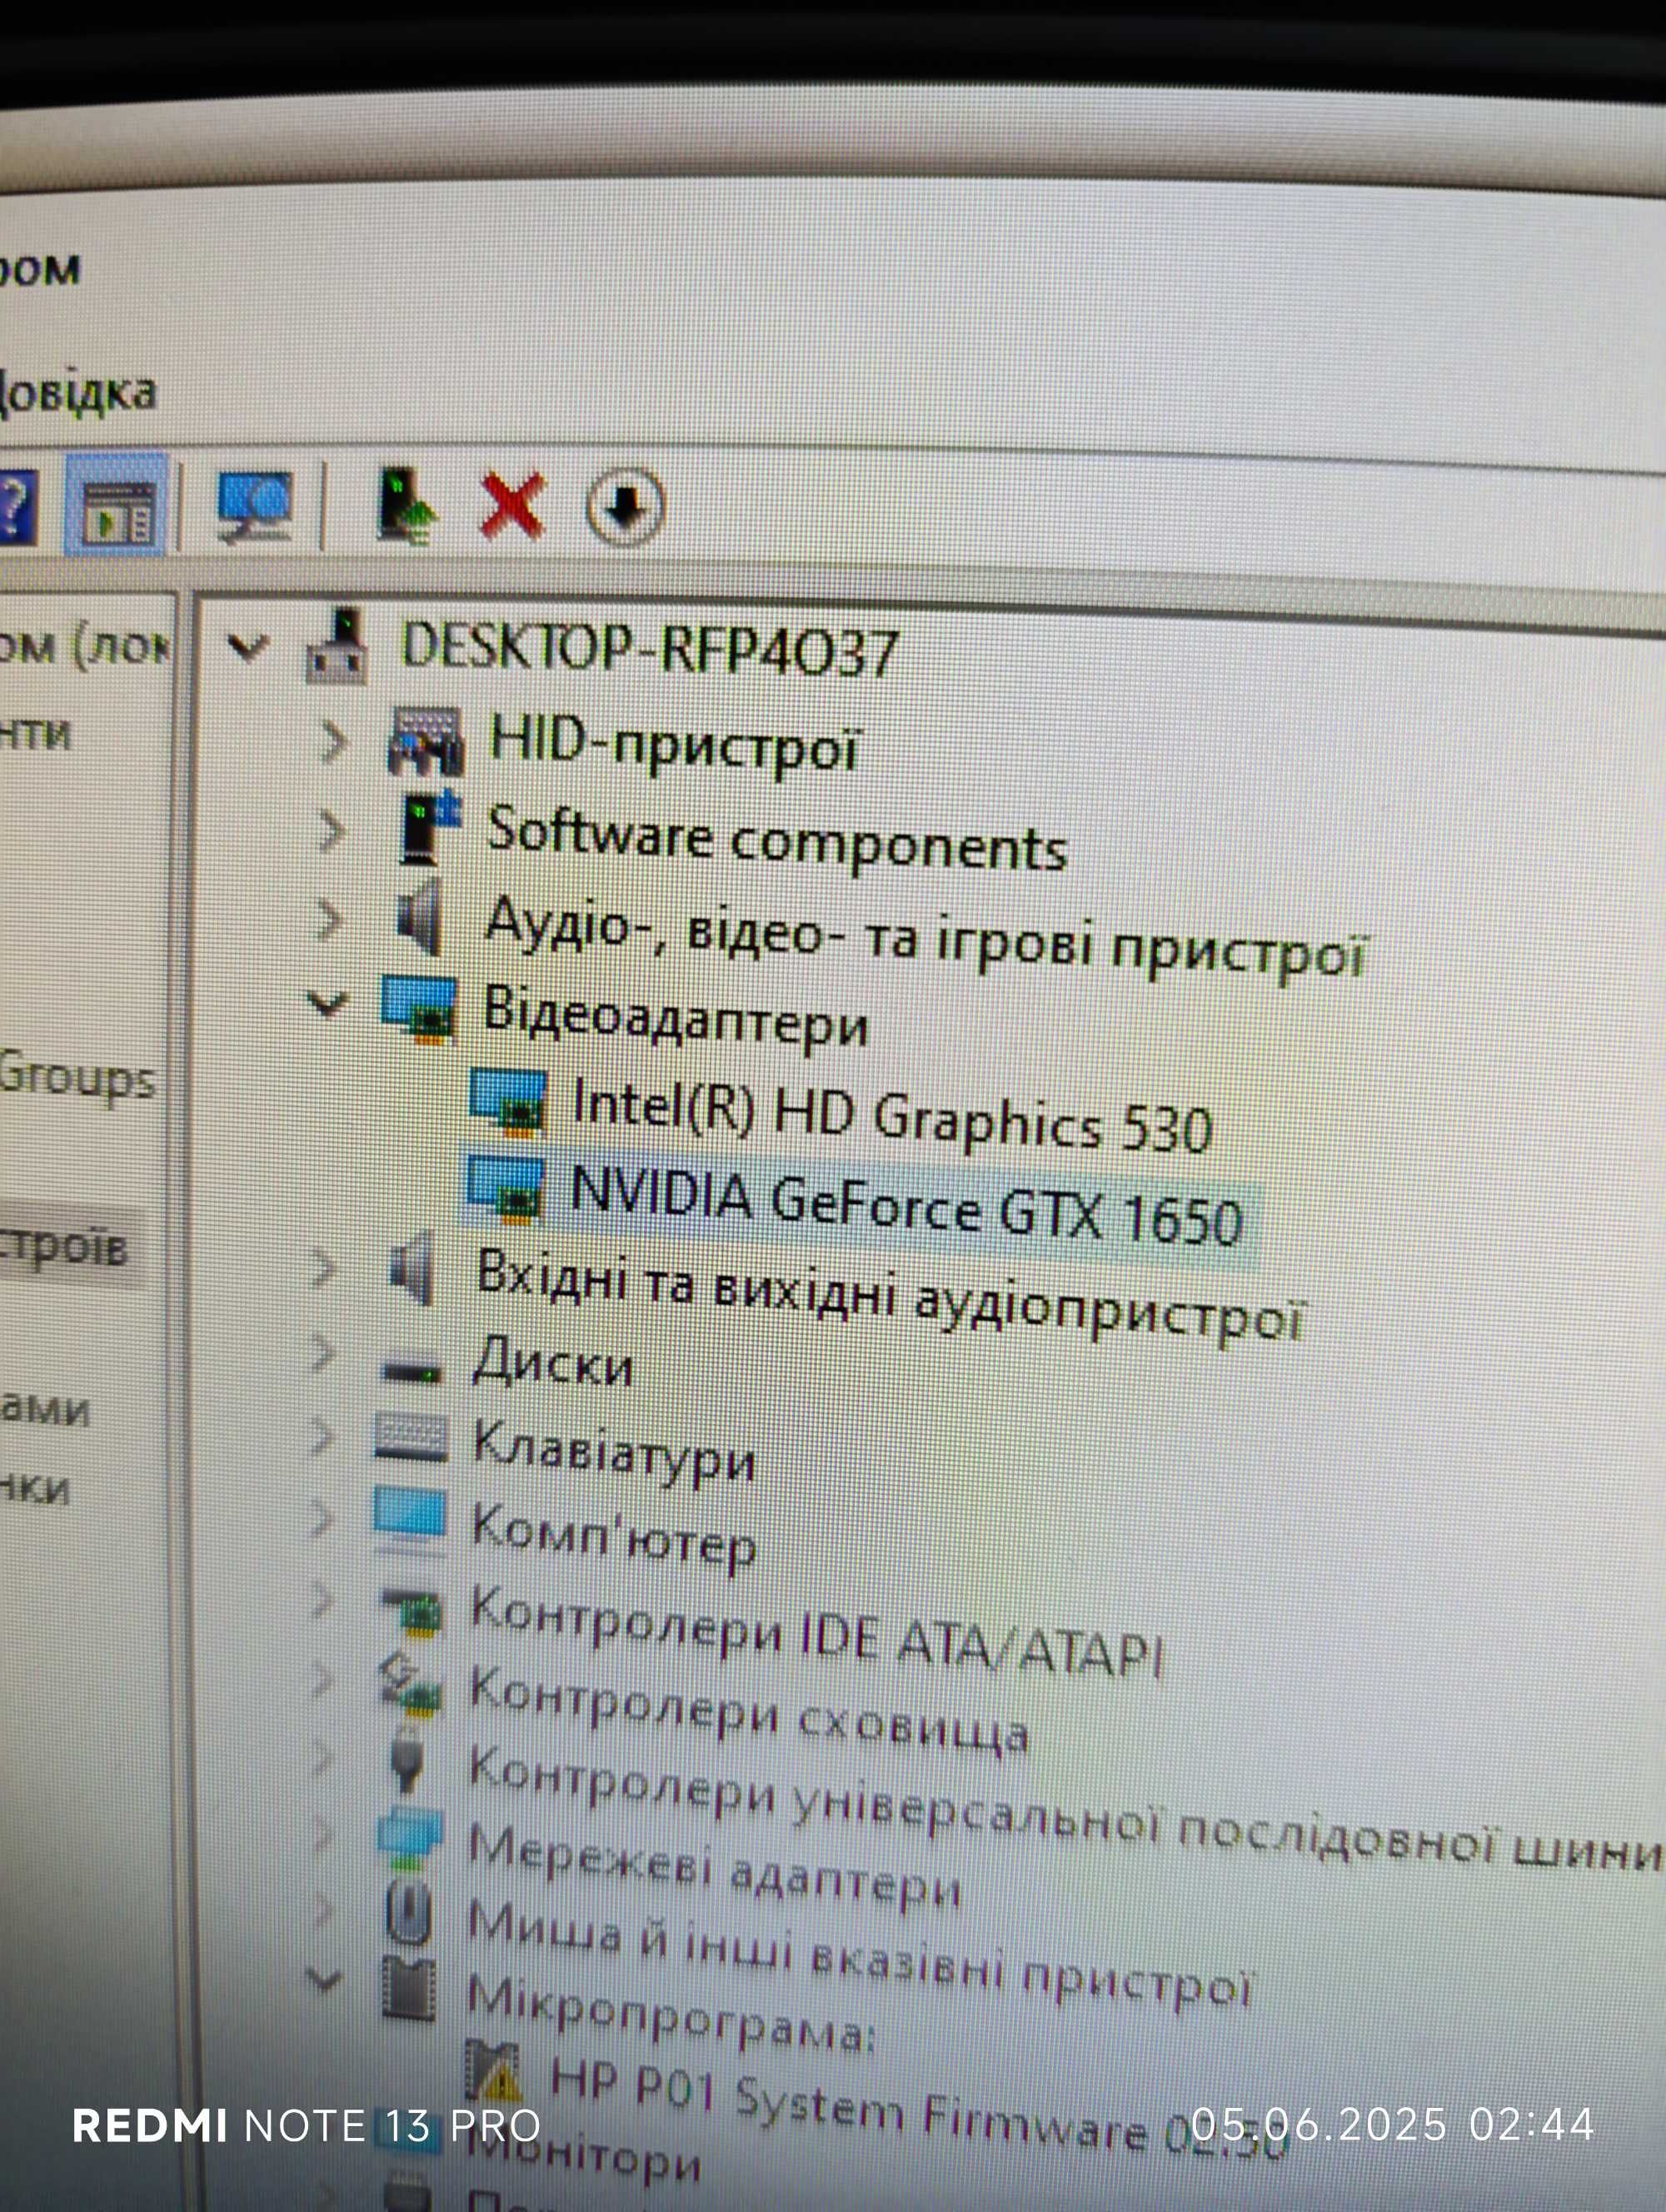Screen dimensions: 1666x2212
Task: Click the icon beside NVIDIA GeForce GTX 1650
Action: (506, 1190)
